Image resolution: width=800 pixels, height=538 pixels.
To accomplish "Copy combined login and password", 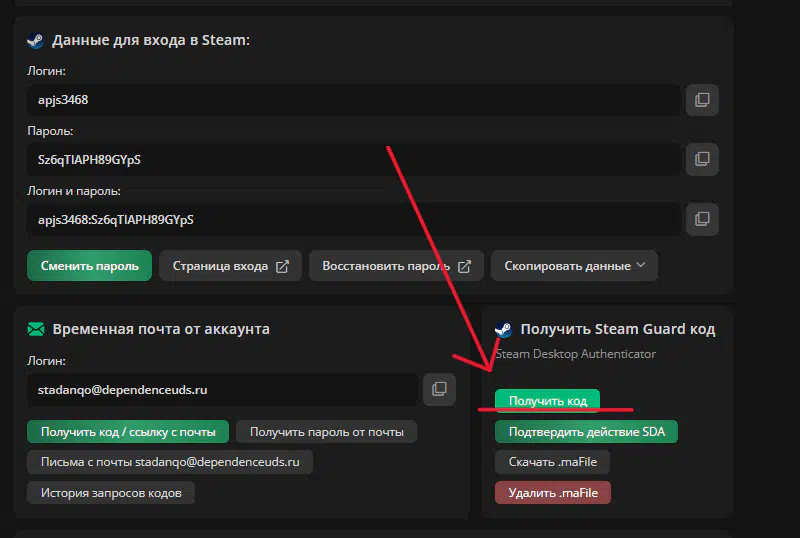I will coord(702,218).
